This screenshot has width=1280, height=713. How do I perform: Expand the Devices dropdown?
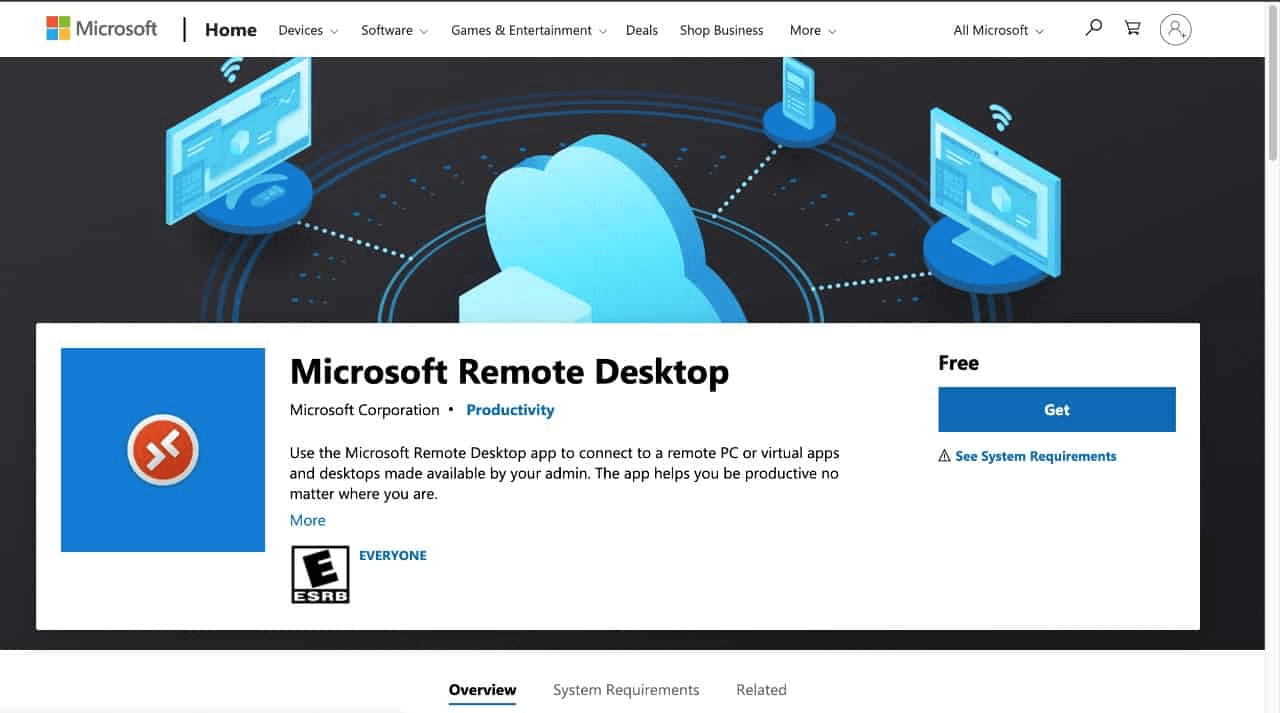tap(306, 30)
